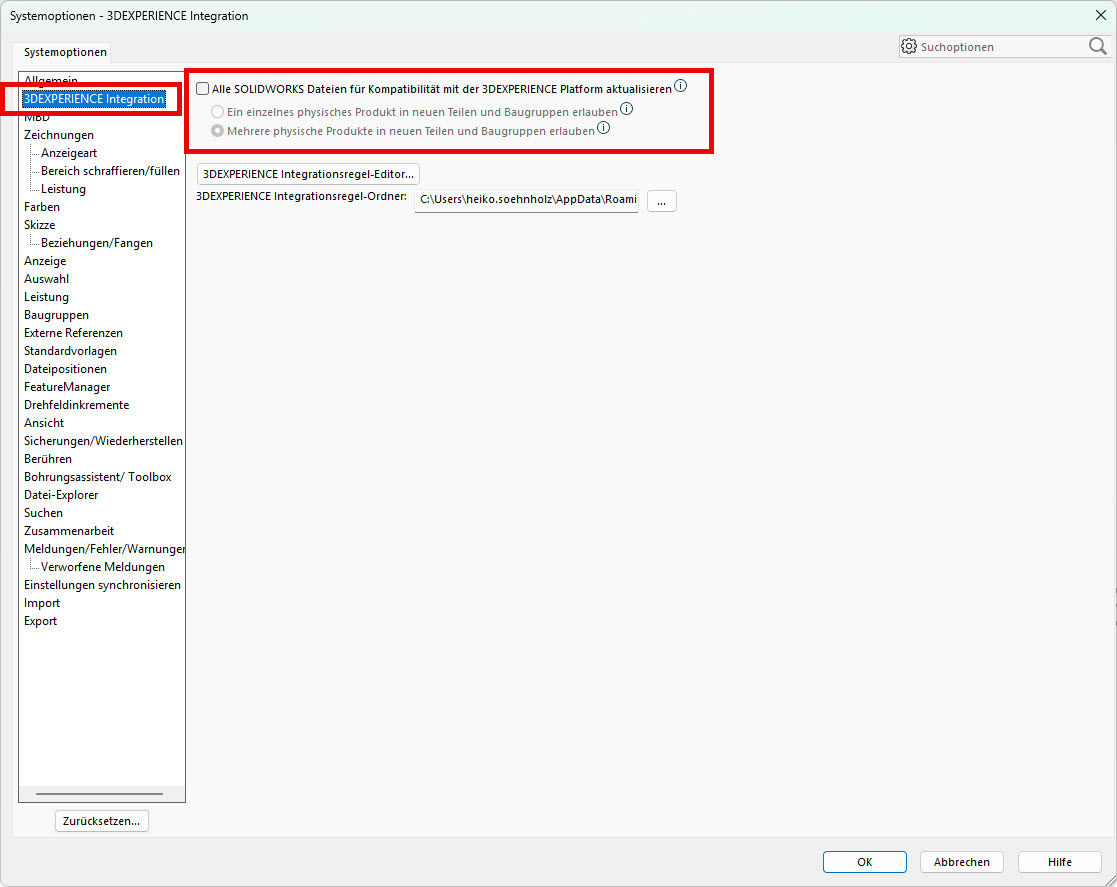Select 'Dateipositionen' entry
1117x887 pixels.
tap(65, 369)
